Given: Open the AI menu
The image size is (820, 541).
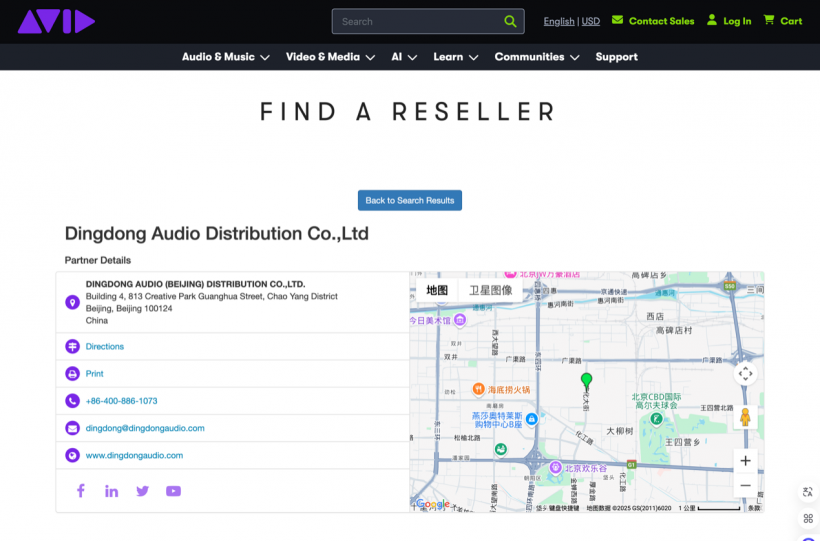Looking at the screenshot, I should (x=396, y=57).
